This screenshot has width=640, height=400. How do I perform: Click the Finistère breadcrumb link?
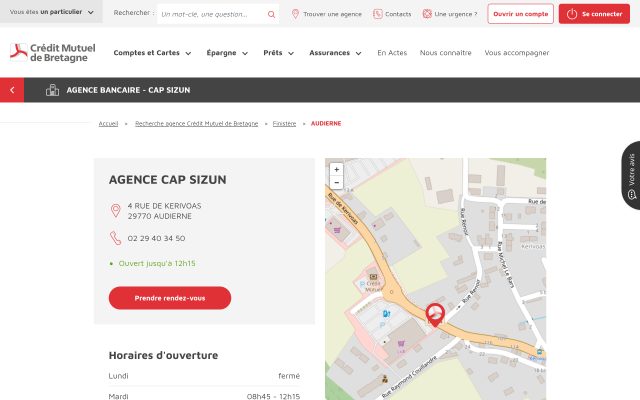click(284, 123)
